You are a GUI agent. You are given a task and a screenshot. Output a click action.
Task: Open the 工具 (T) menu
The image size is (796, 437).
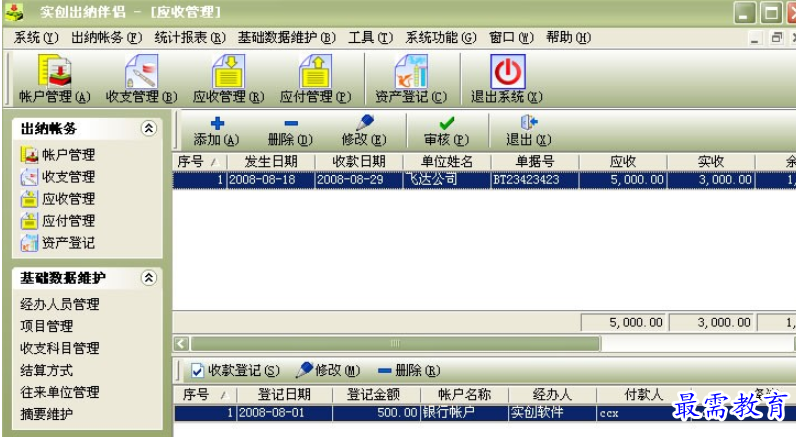point(371,38)
